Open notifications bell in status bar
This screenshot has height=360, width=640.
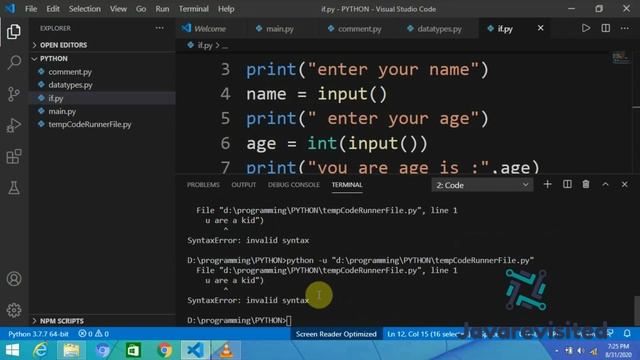pos(627,334)
